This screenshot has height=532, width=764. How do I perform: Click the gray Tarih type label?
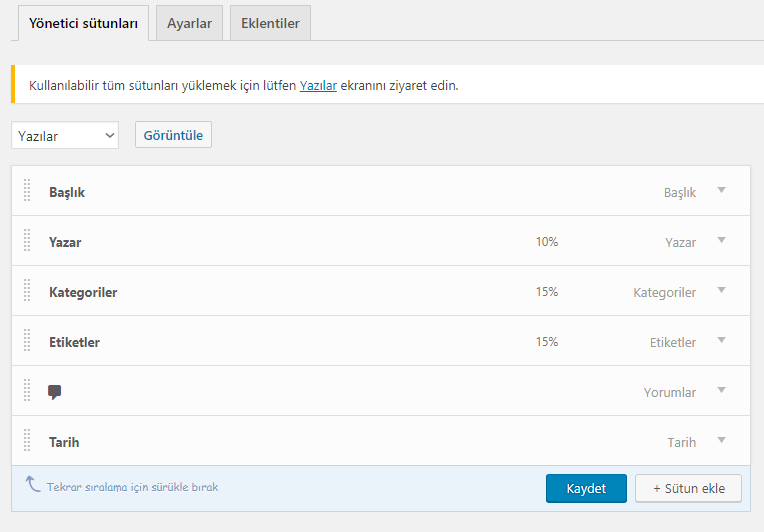tap(682, 443)
